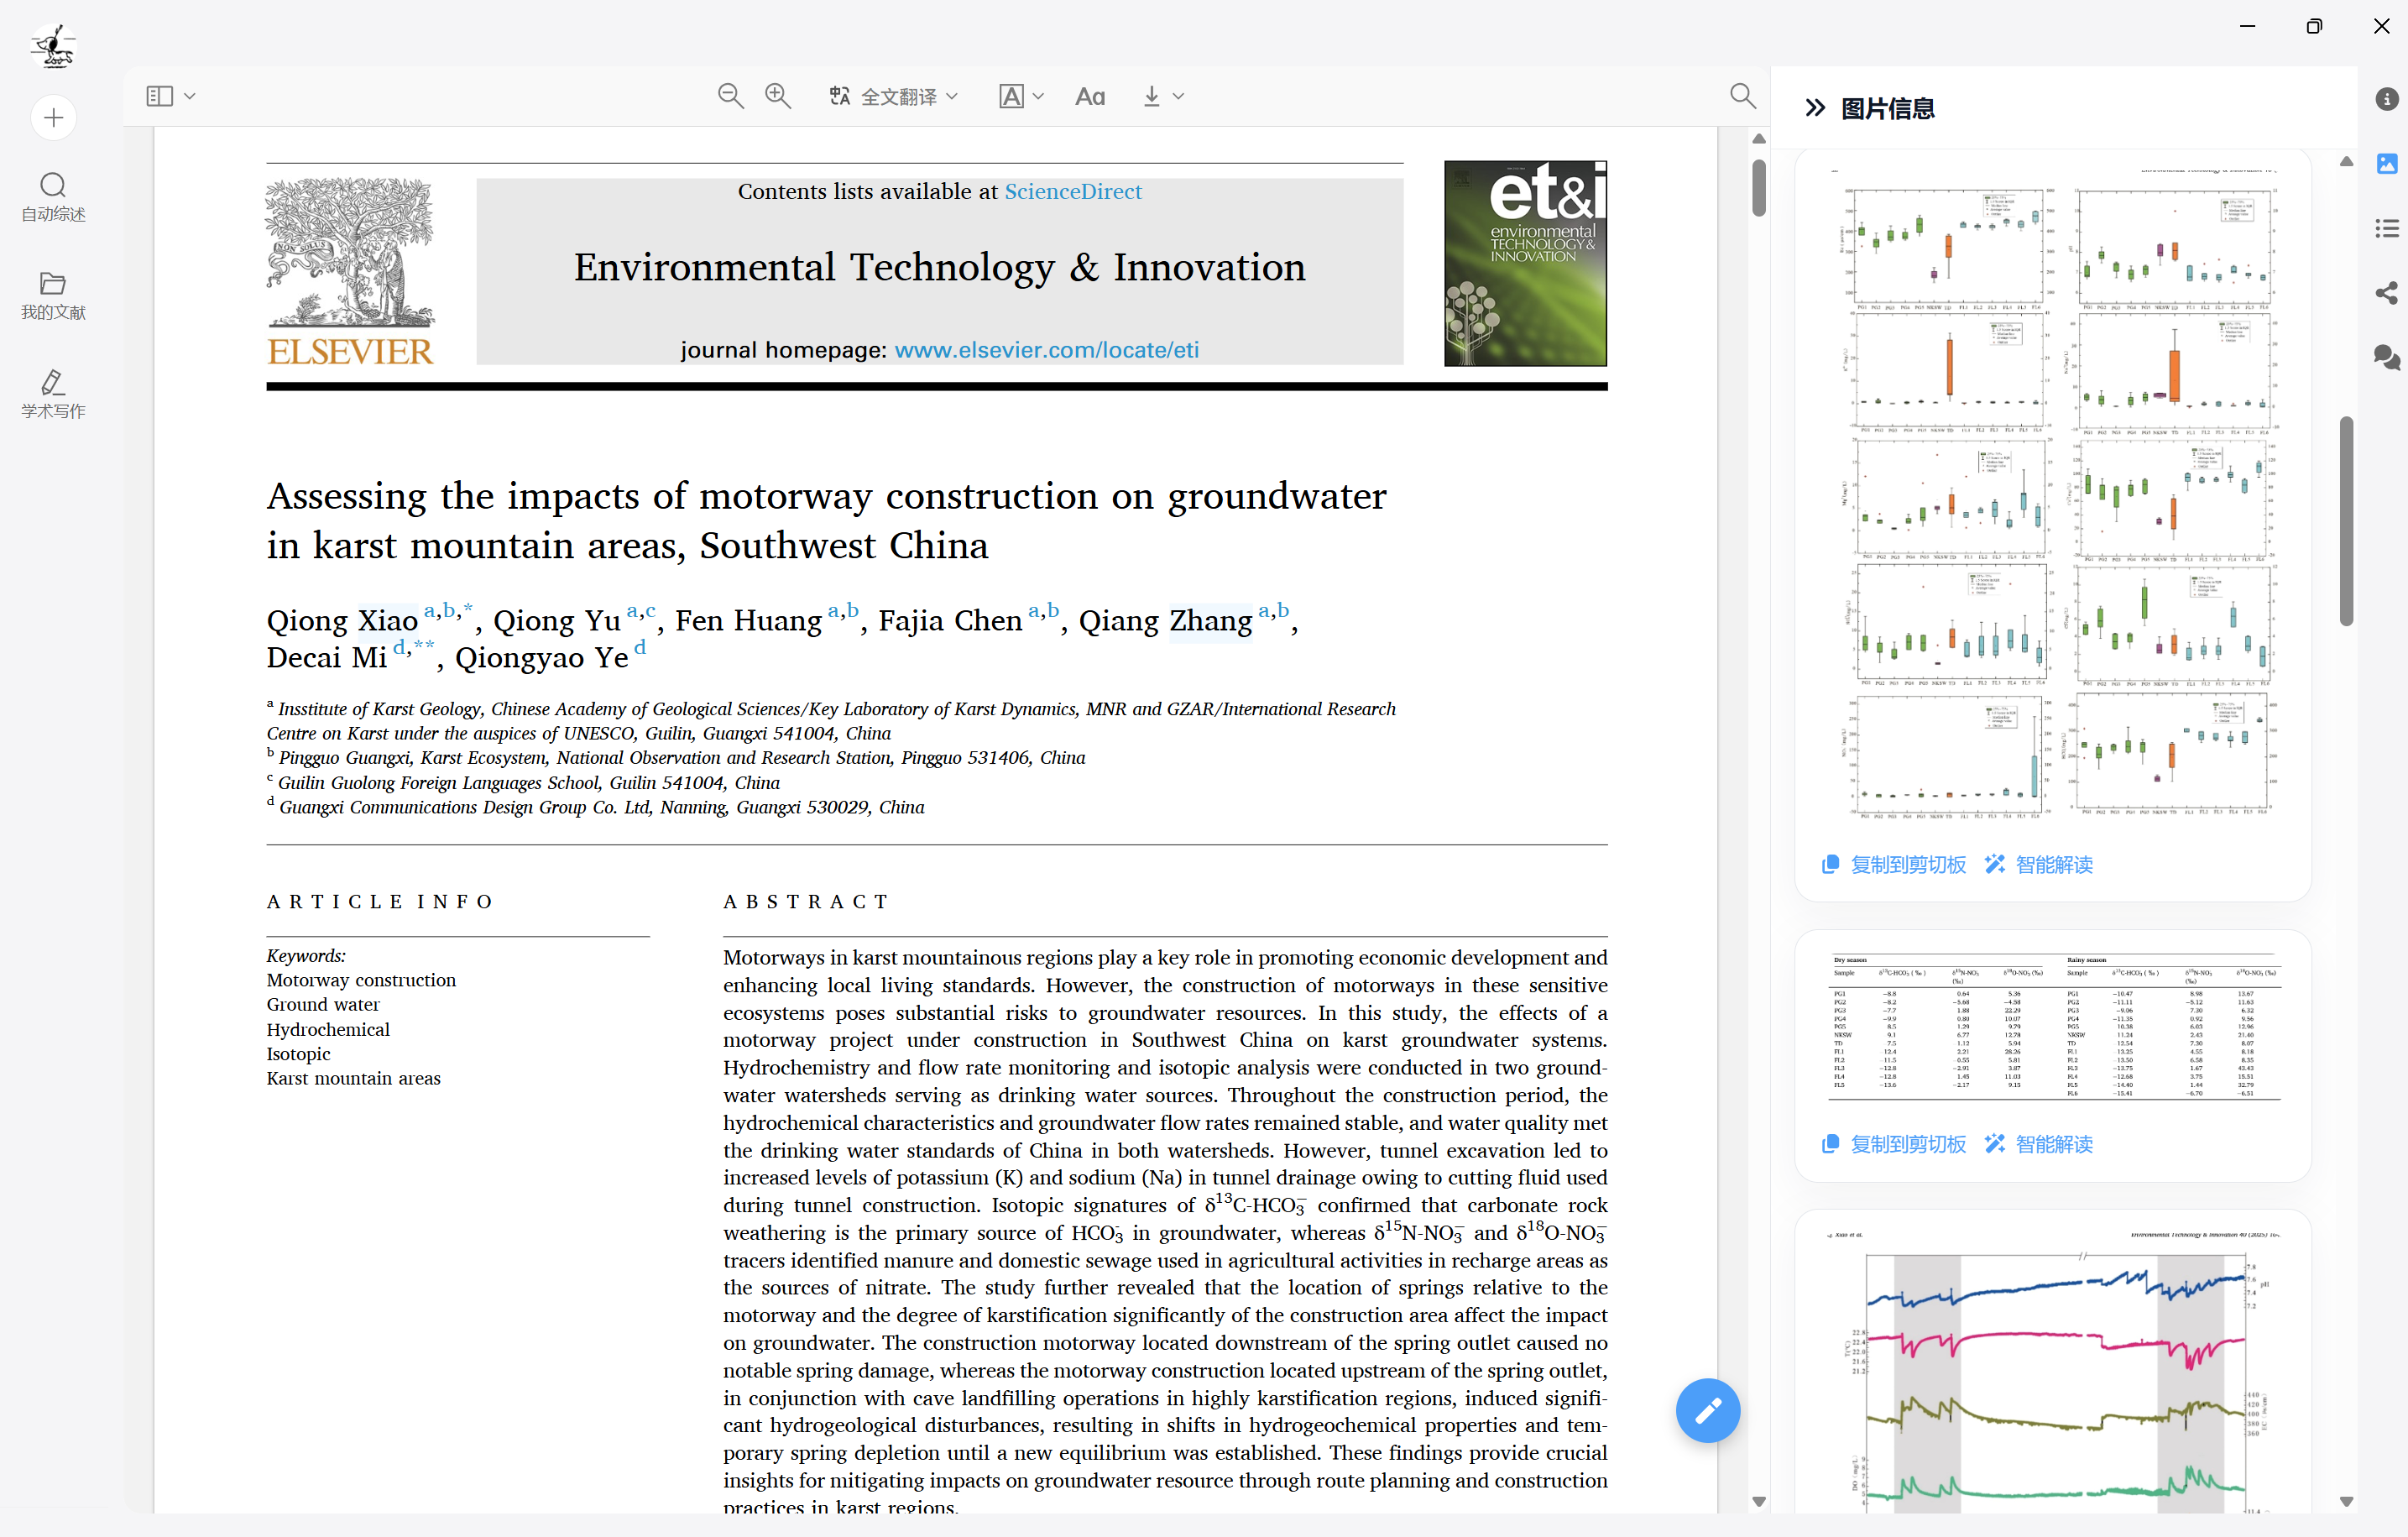Go to 我的文献 in left sidebar
Screen dimensions: 2408x1537
(54, 296)
